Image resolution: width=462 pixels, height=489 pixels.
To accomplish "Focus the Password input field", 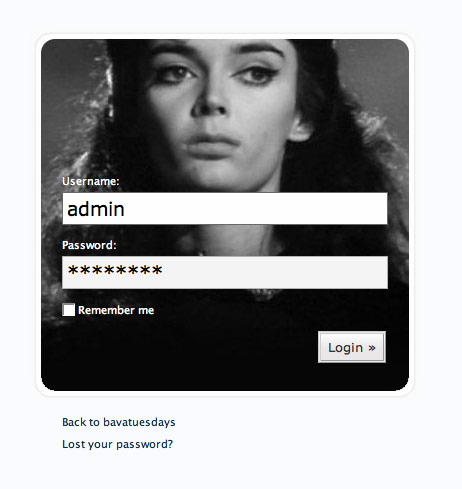I will (225, 272).
